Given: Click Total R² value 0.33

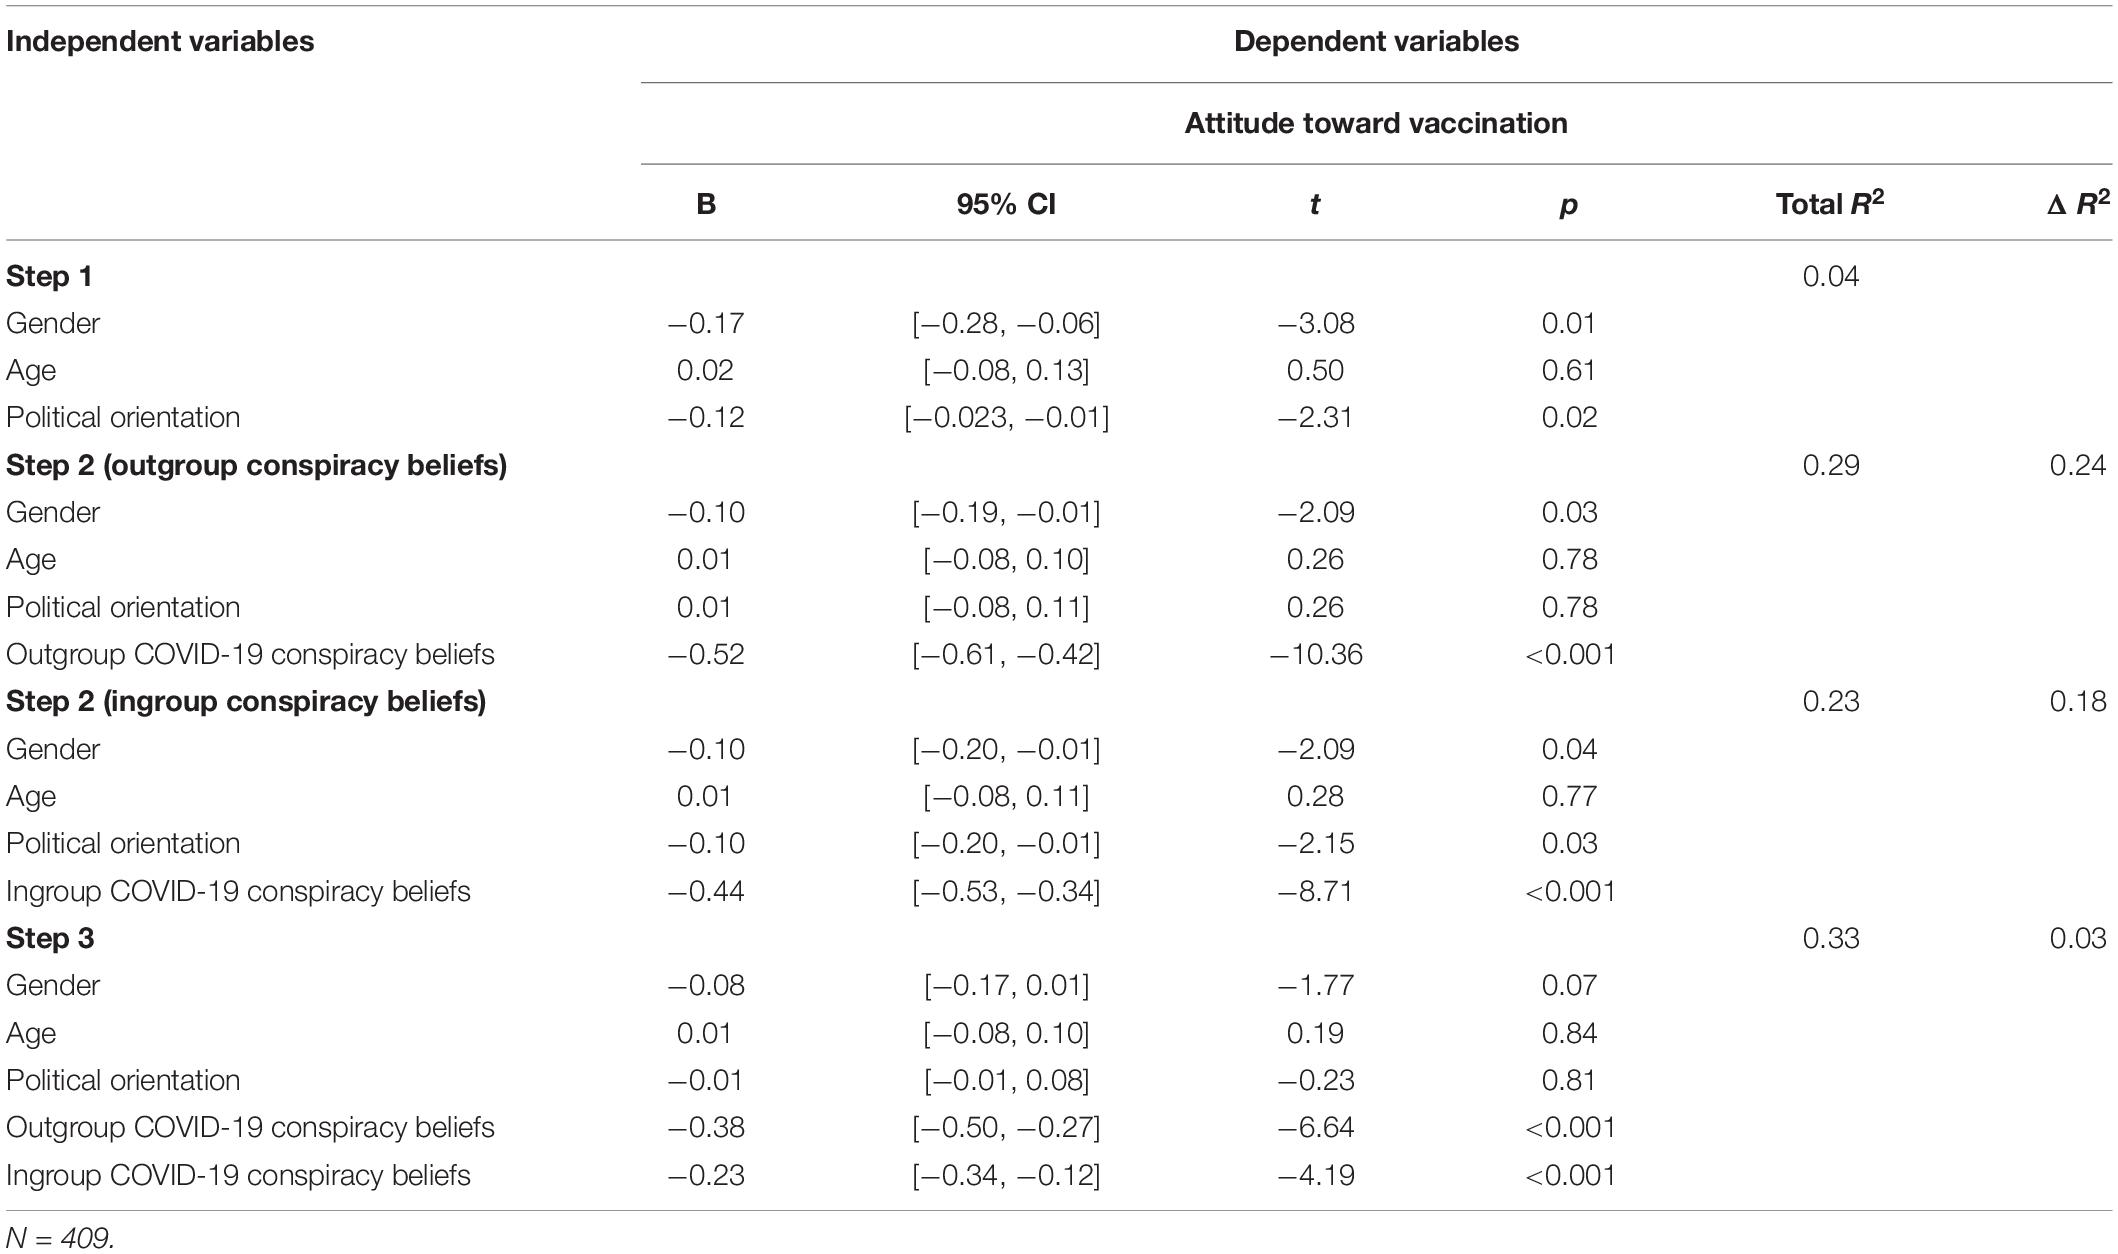Looking at the screenshot, I should pos(1831,939).
